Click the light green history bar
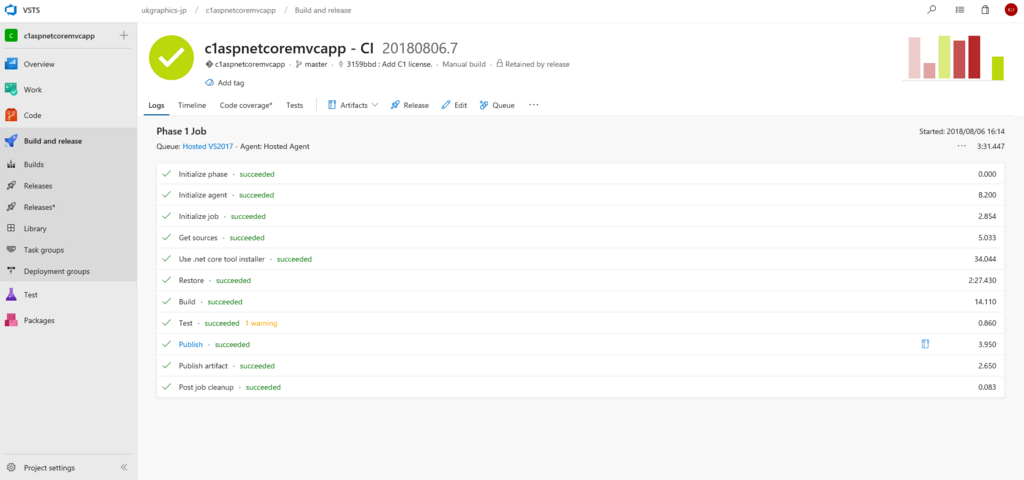Screen dimensions: 1024x480 click(944, 57)
